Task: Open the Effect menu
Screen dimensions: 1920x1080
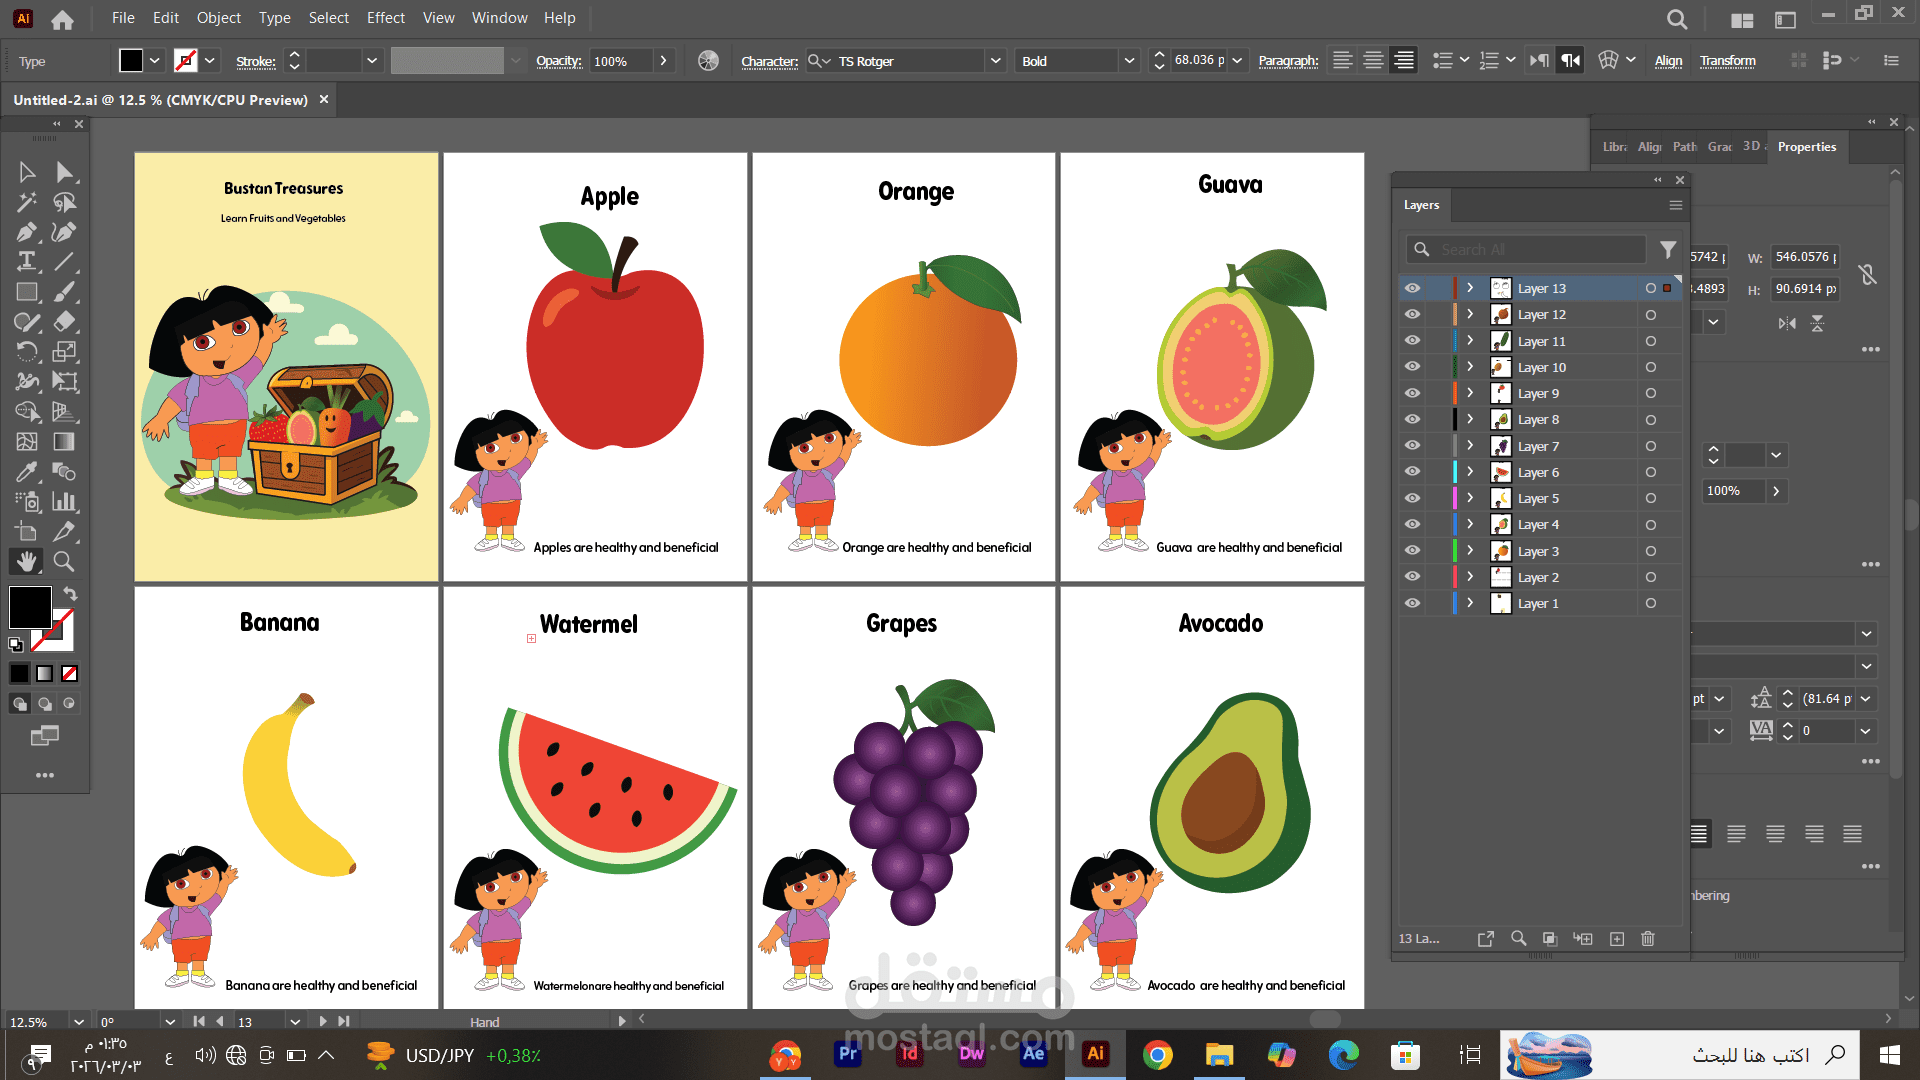Action: click(385, 18)
